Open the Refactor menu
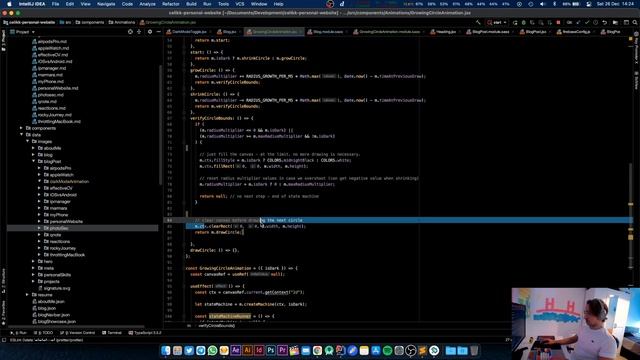Screen dimensions: 640x360 pos(171,4)
